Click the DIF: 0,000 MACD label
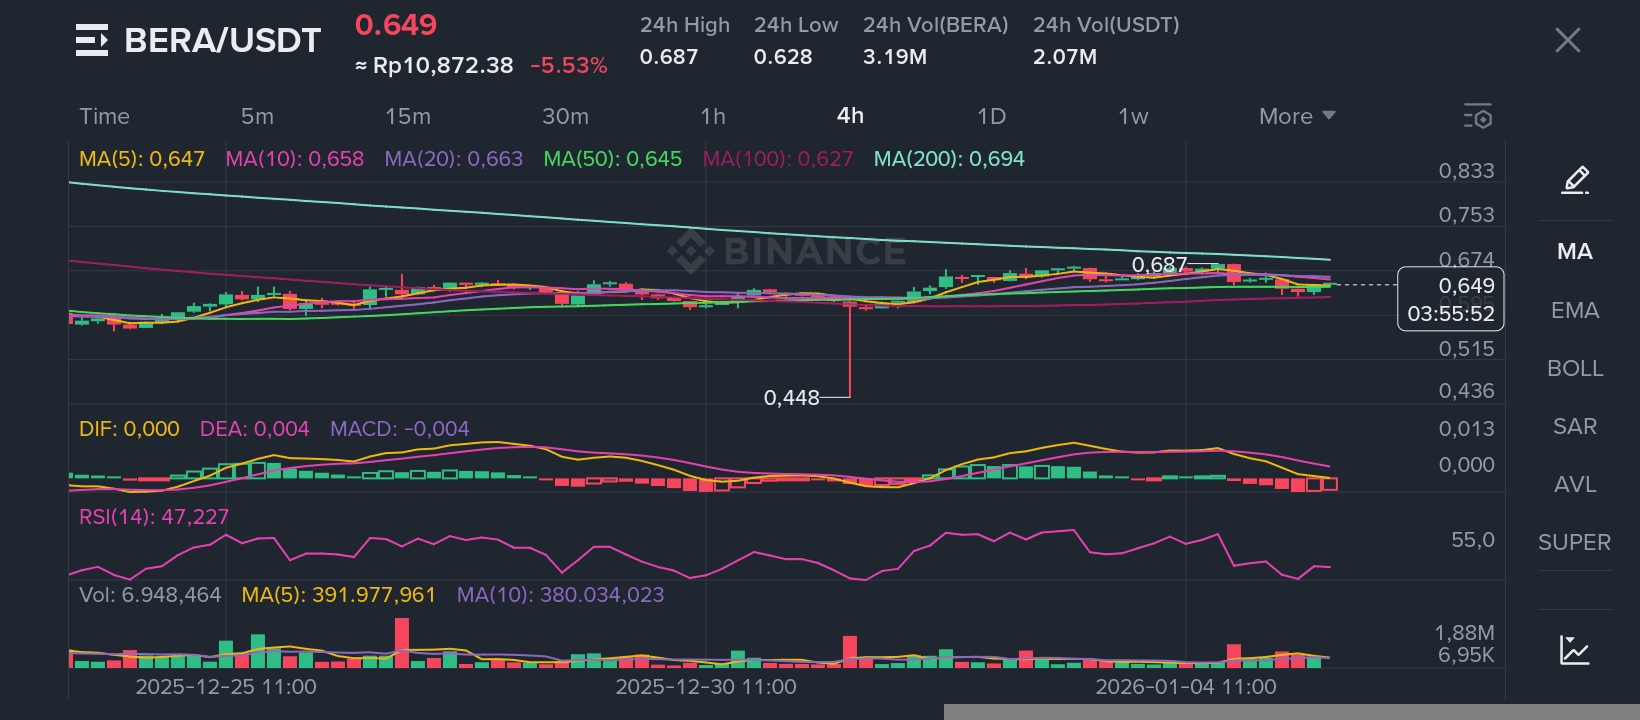 point(129,429)
